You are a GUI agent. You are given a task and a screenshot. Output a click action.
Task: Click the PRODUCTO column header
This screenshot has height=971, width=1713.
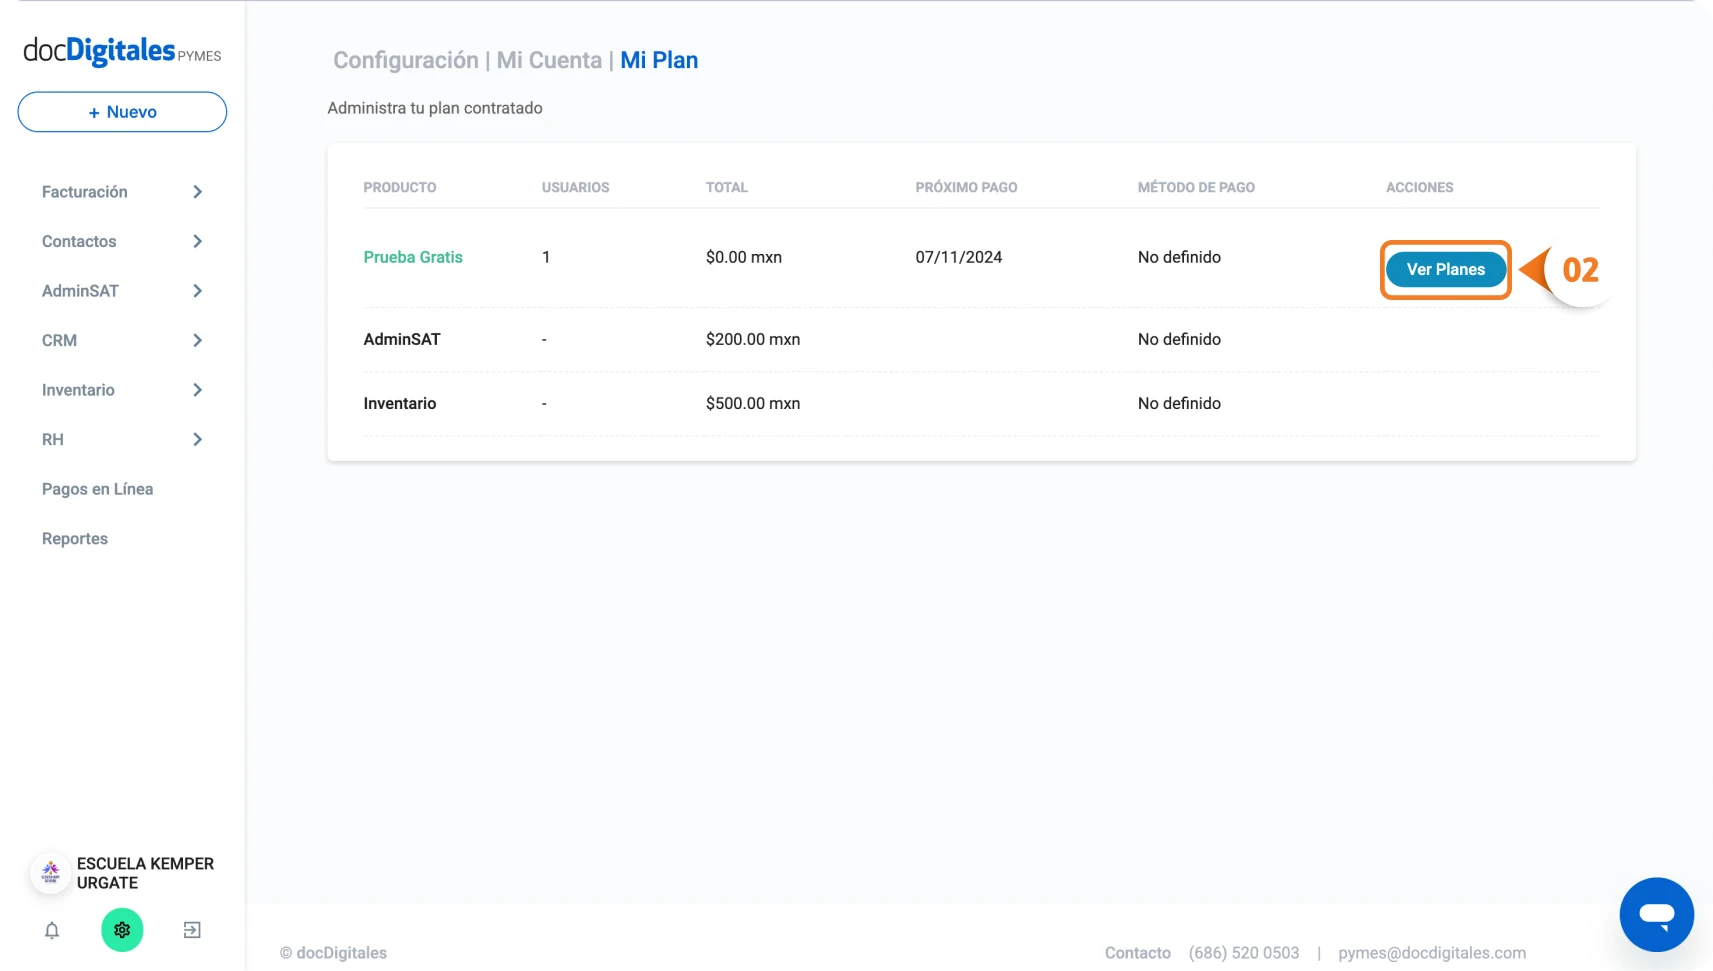(x=400, y=187)
